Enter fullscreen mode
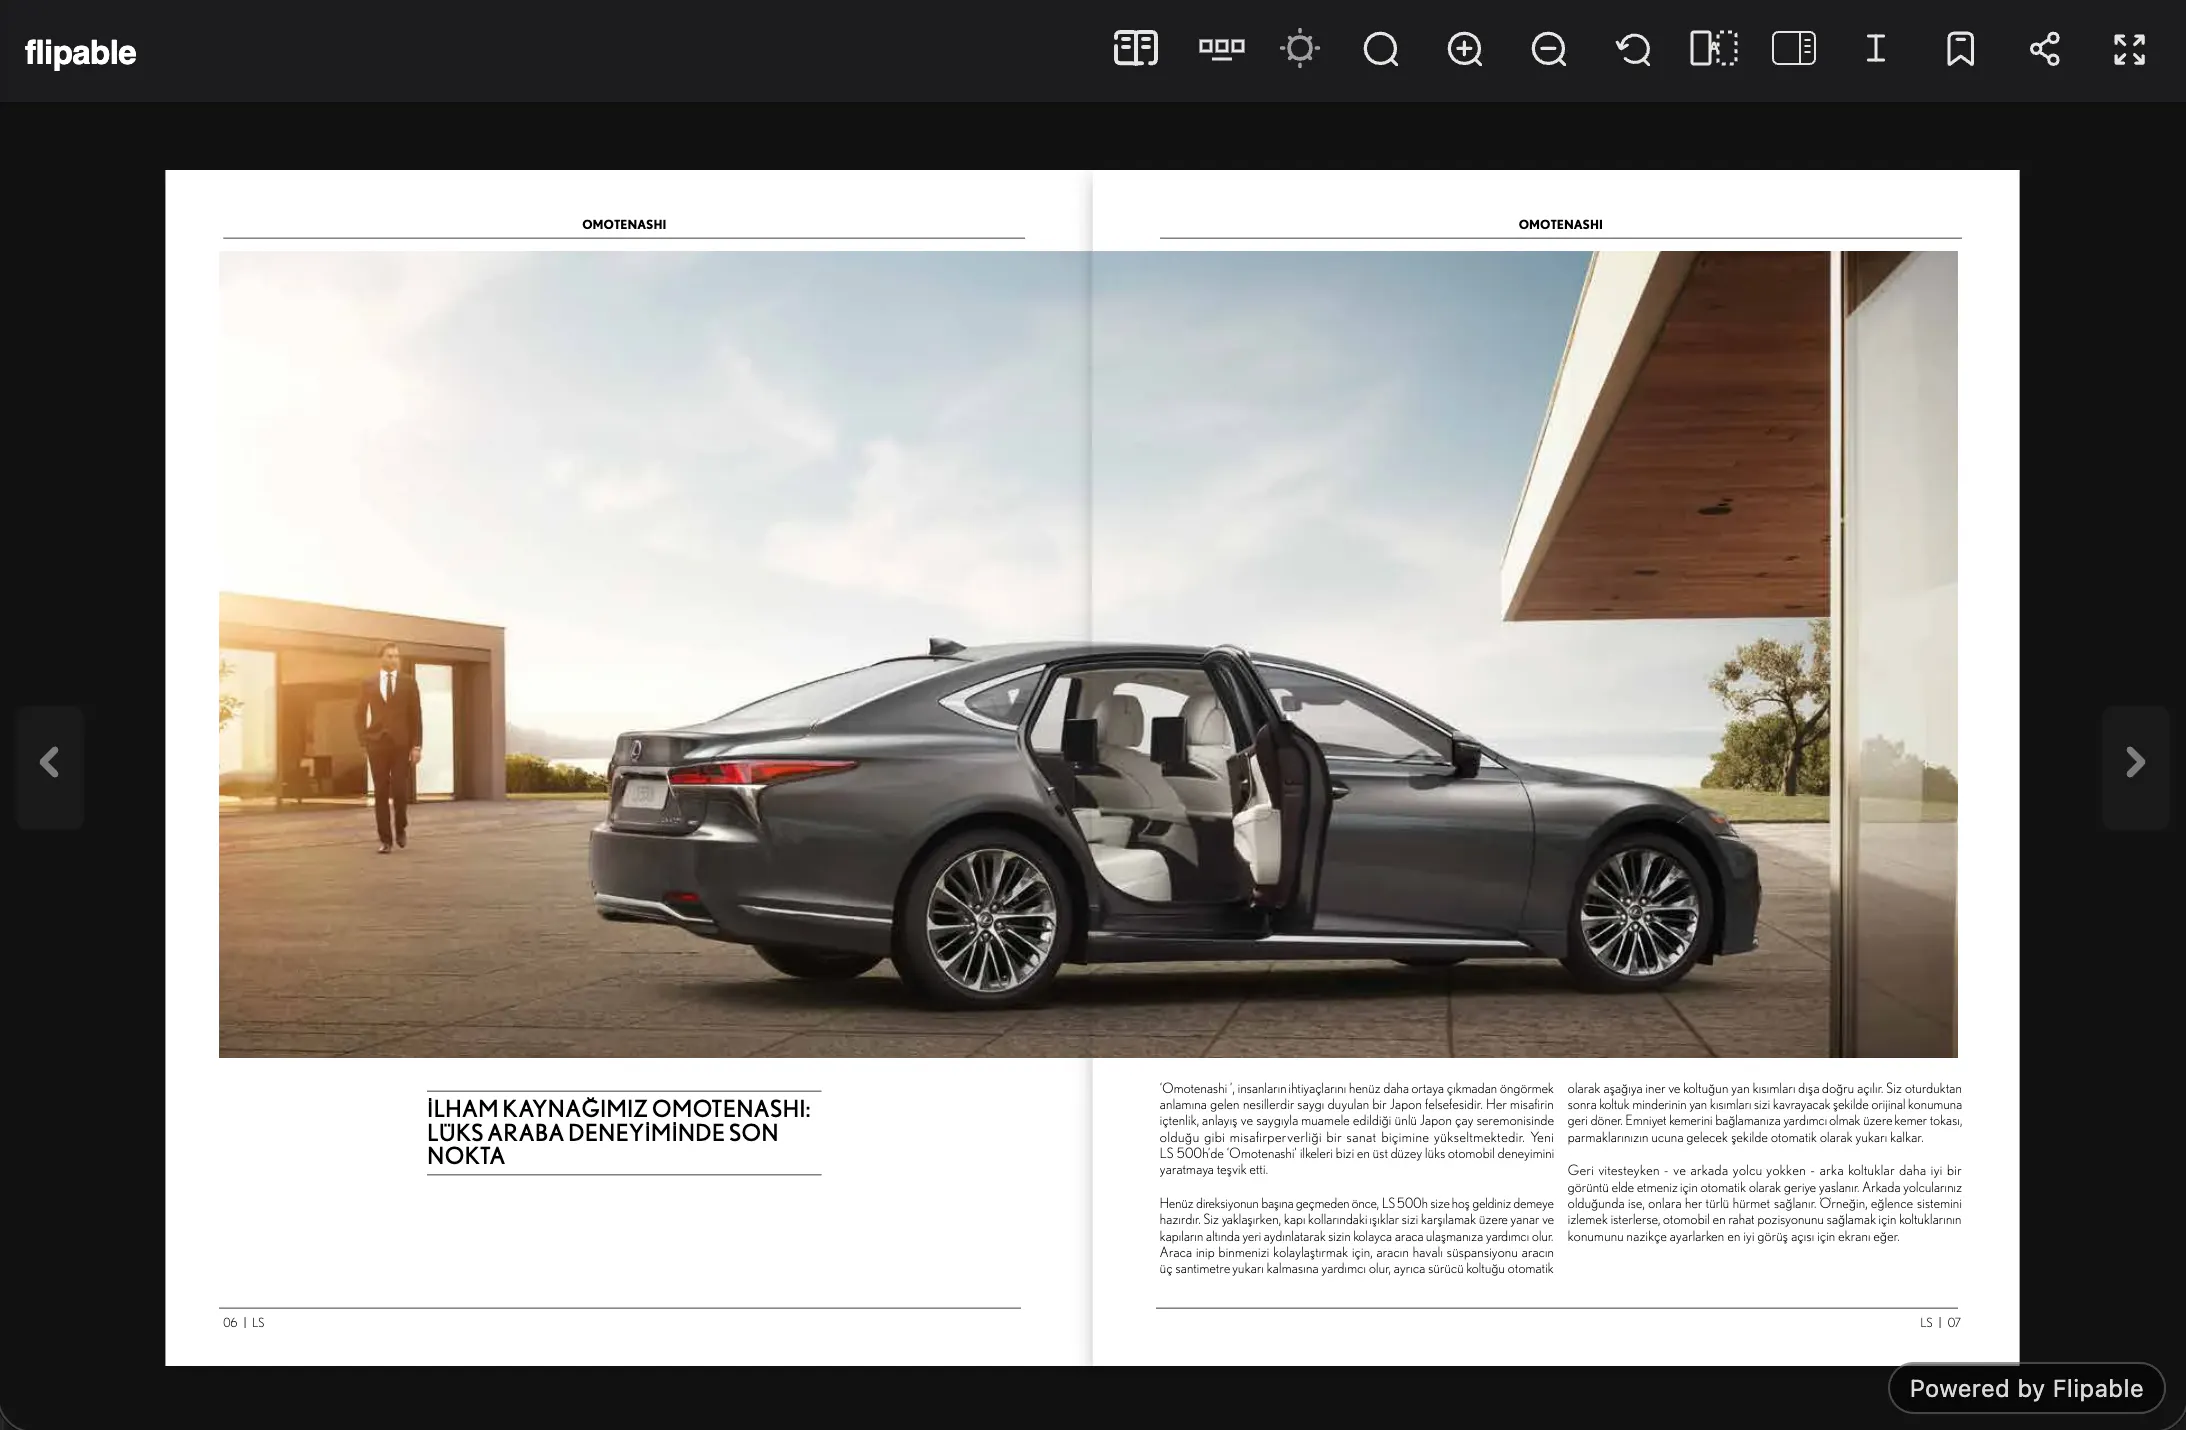The height and width of the screenshot is (1430, 2186). pyautogui.click(x=2129, y=49)
